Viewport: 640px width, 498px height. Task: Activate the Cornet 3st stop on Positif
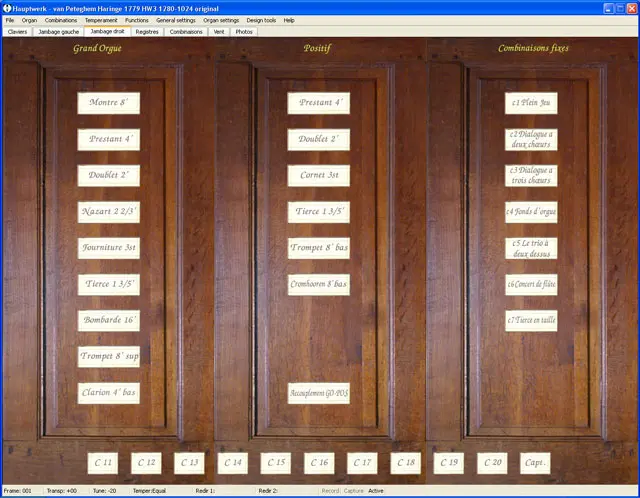point(318,175)
